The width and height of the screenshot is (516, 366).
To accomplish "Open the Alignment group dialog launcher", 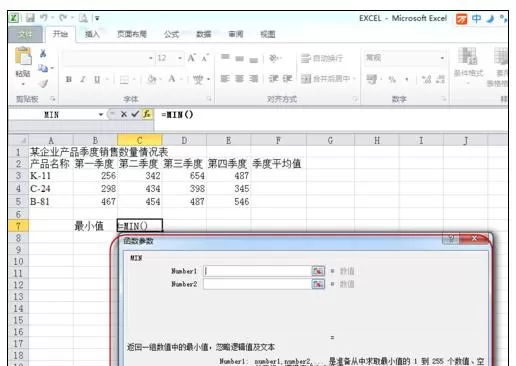I will pyautogui.click(x=355, y=99).
